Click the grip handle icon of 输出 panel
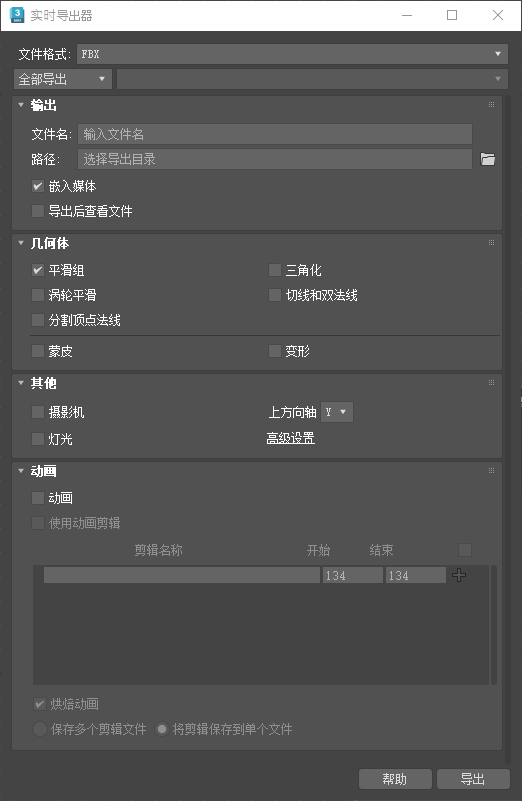The height and width of the screenshot is (801, 522). point(491,105)
